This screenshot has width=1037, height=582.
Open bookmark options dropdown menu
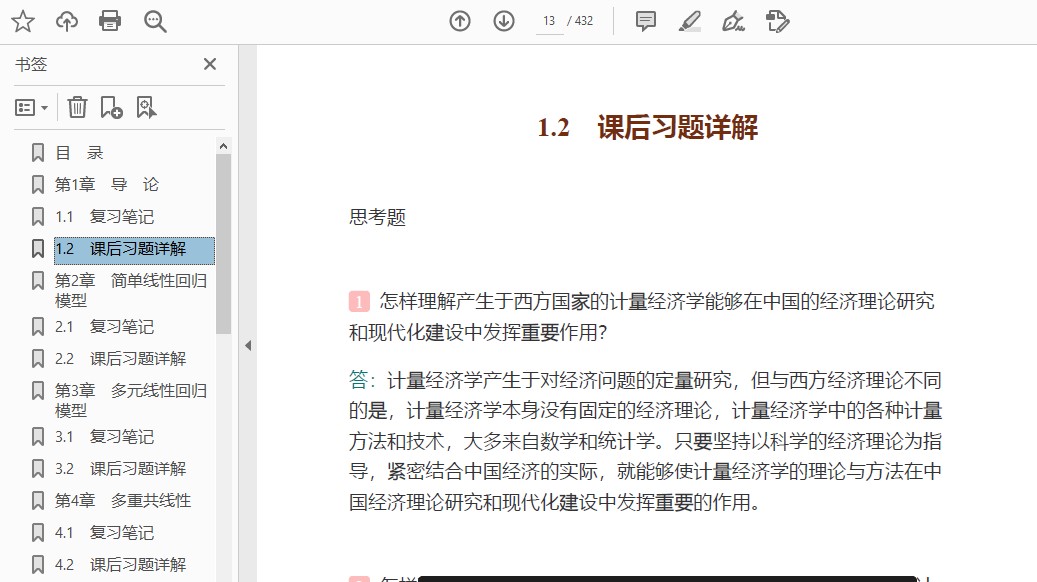coord(31,107)
